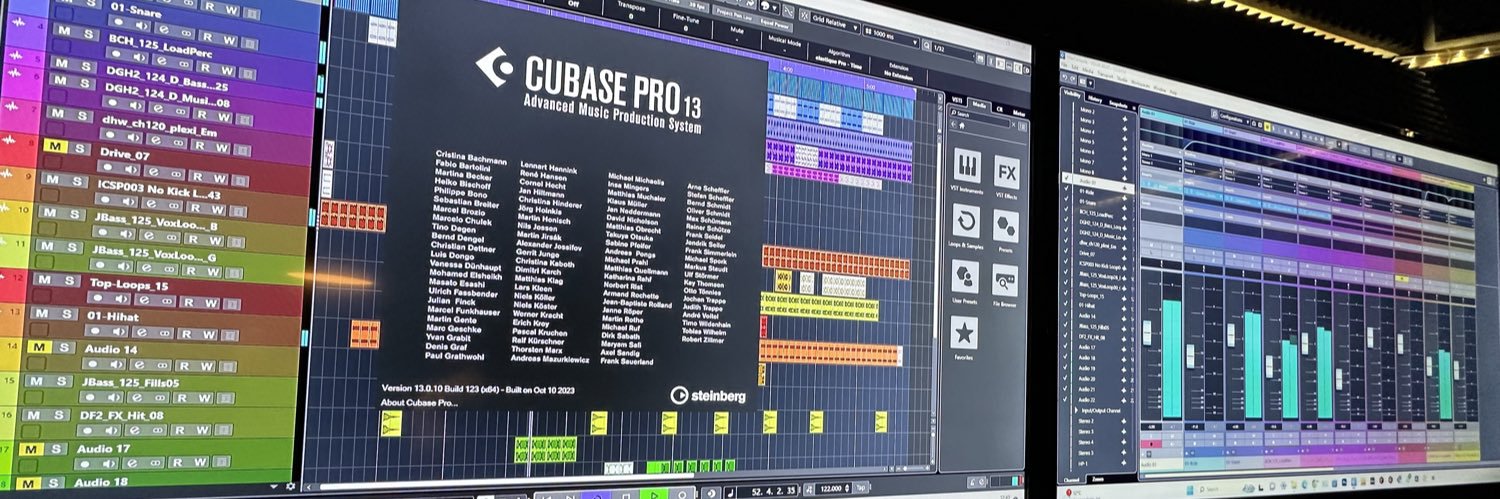This screenshot has height=499, width=1500.
Task: Click the Steinberg logo in About box
Action: 708,395
